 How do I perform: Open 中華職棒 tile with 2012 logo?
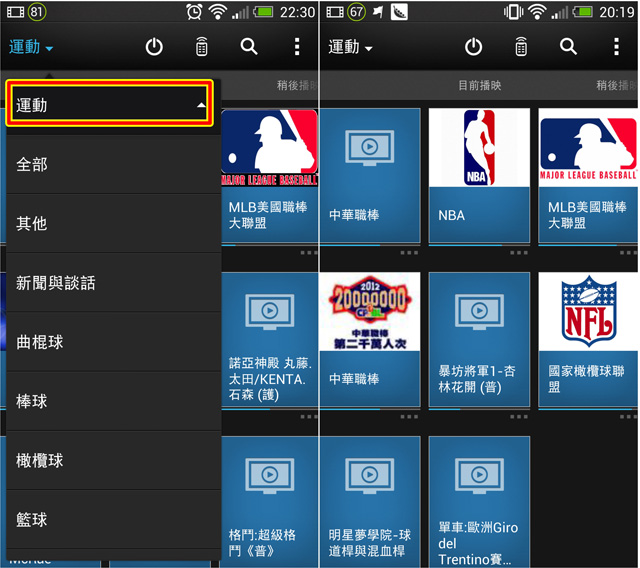tap(370, 339)
